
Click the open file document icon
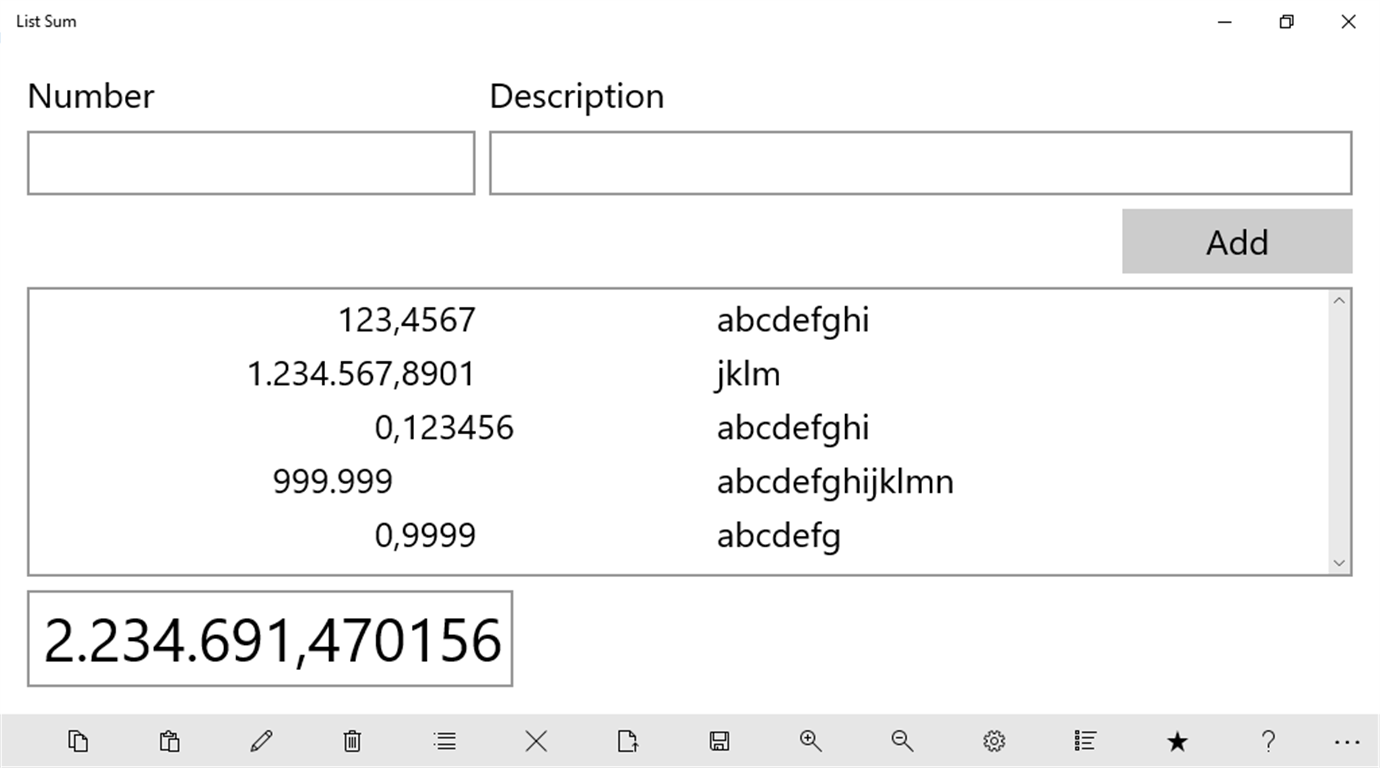click(x=627, y=741)
